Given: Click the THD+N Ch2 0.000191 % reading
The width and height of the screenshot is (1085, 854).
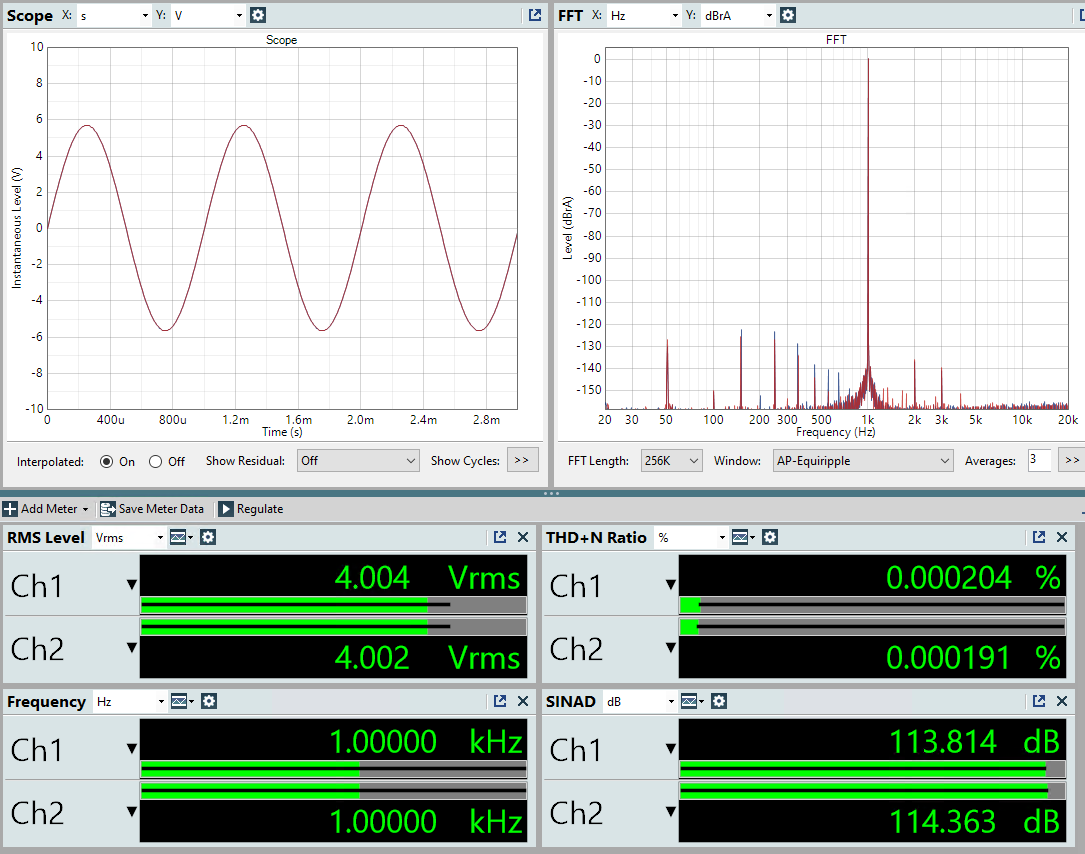Looking at the screenshot, I should pos(974,657).
